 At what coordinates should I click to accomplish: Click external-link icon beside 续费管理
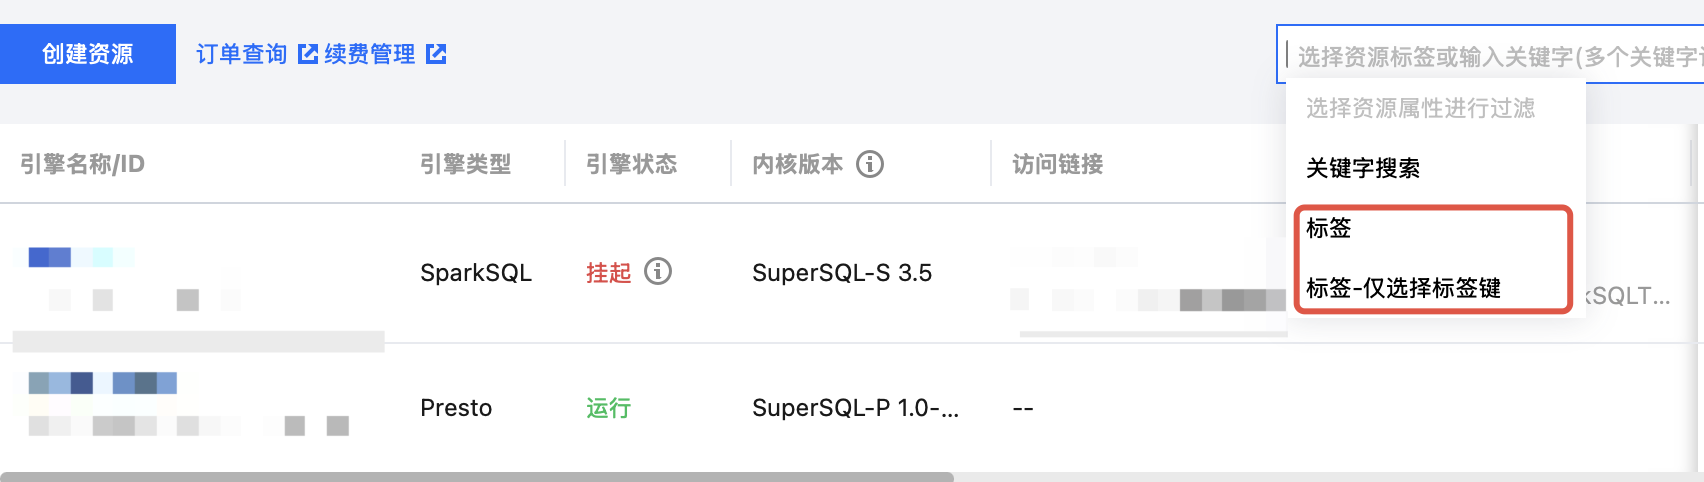pyautogui.click(x=436, y=54)
